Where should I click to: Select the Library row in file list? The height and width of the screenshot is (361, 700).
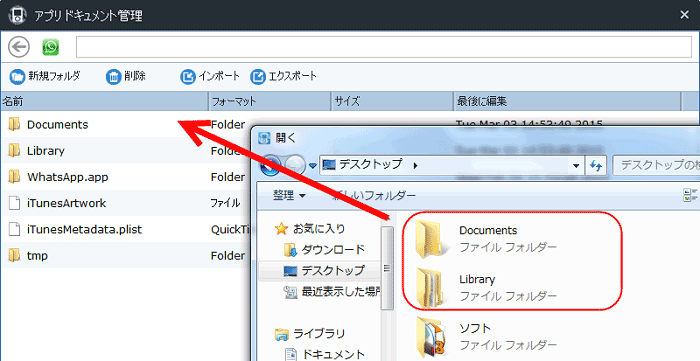125,151
